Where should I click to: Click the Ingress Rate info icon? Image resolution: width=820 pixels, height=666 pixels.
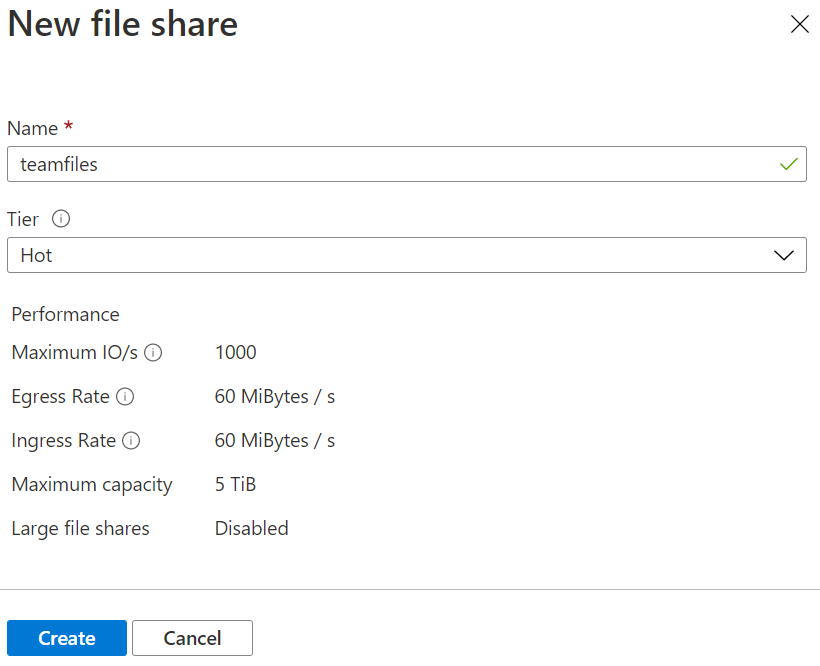click(131, 441)
